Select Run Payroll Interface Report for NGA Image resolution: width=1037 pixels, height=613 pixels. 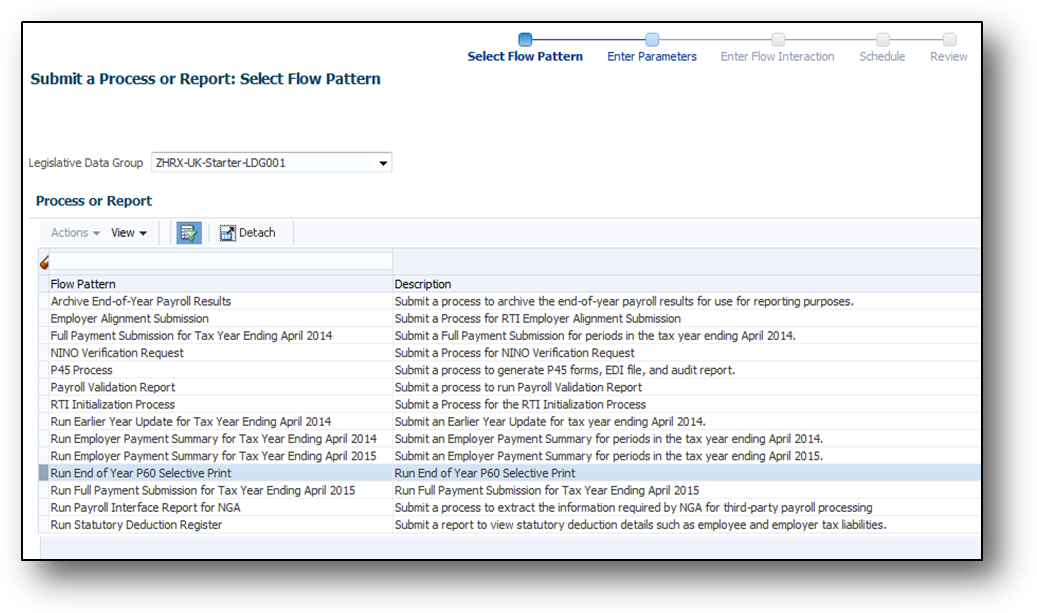pyautogui.click(x=145, y=508)
